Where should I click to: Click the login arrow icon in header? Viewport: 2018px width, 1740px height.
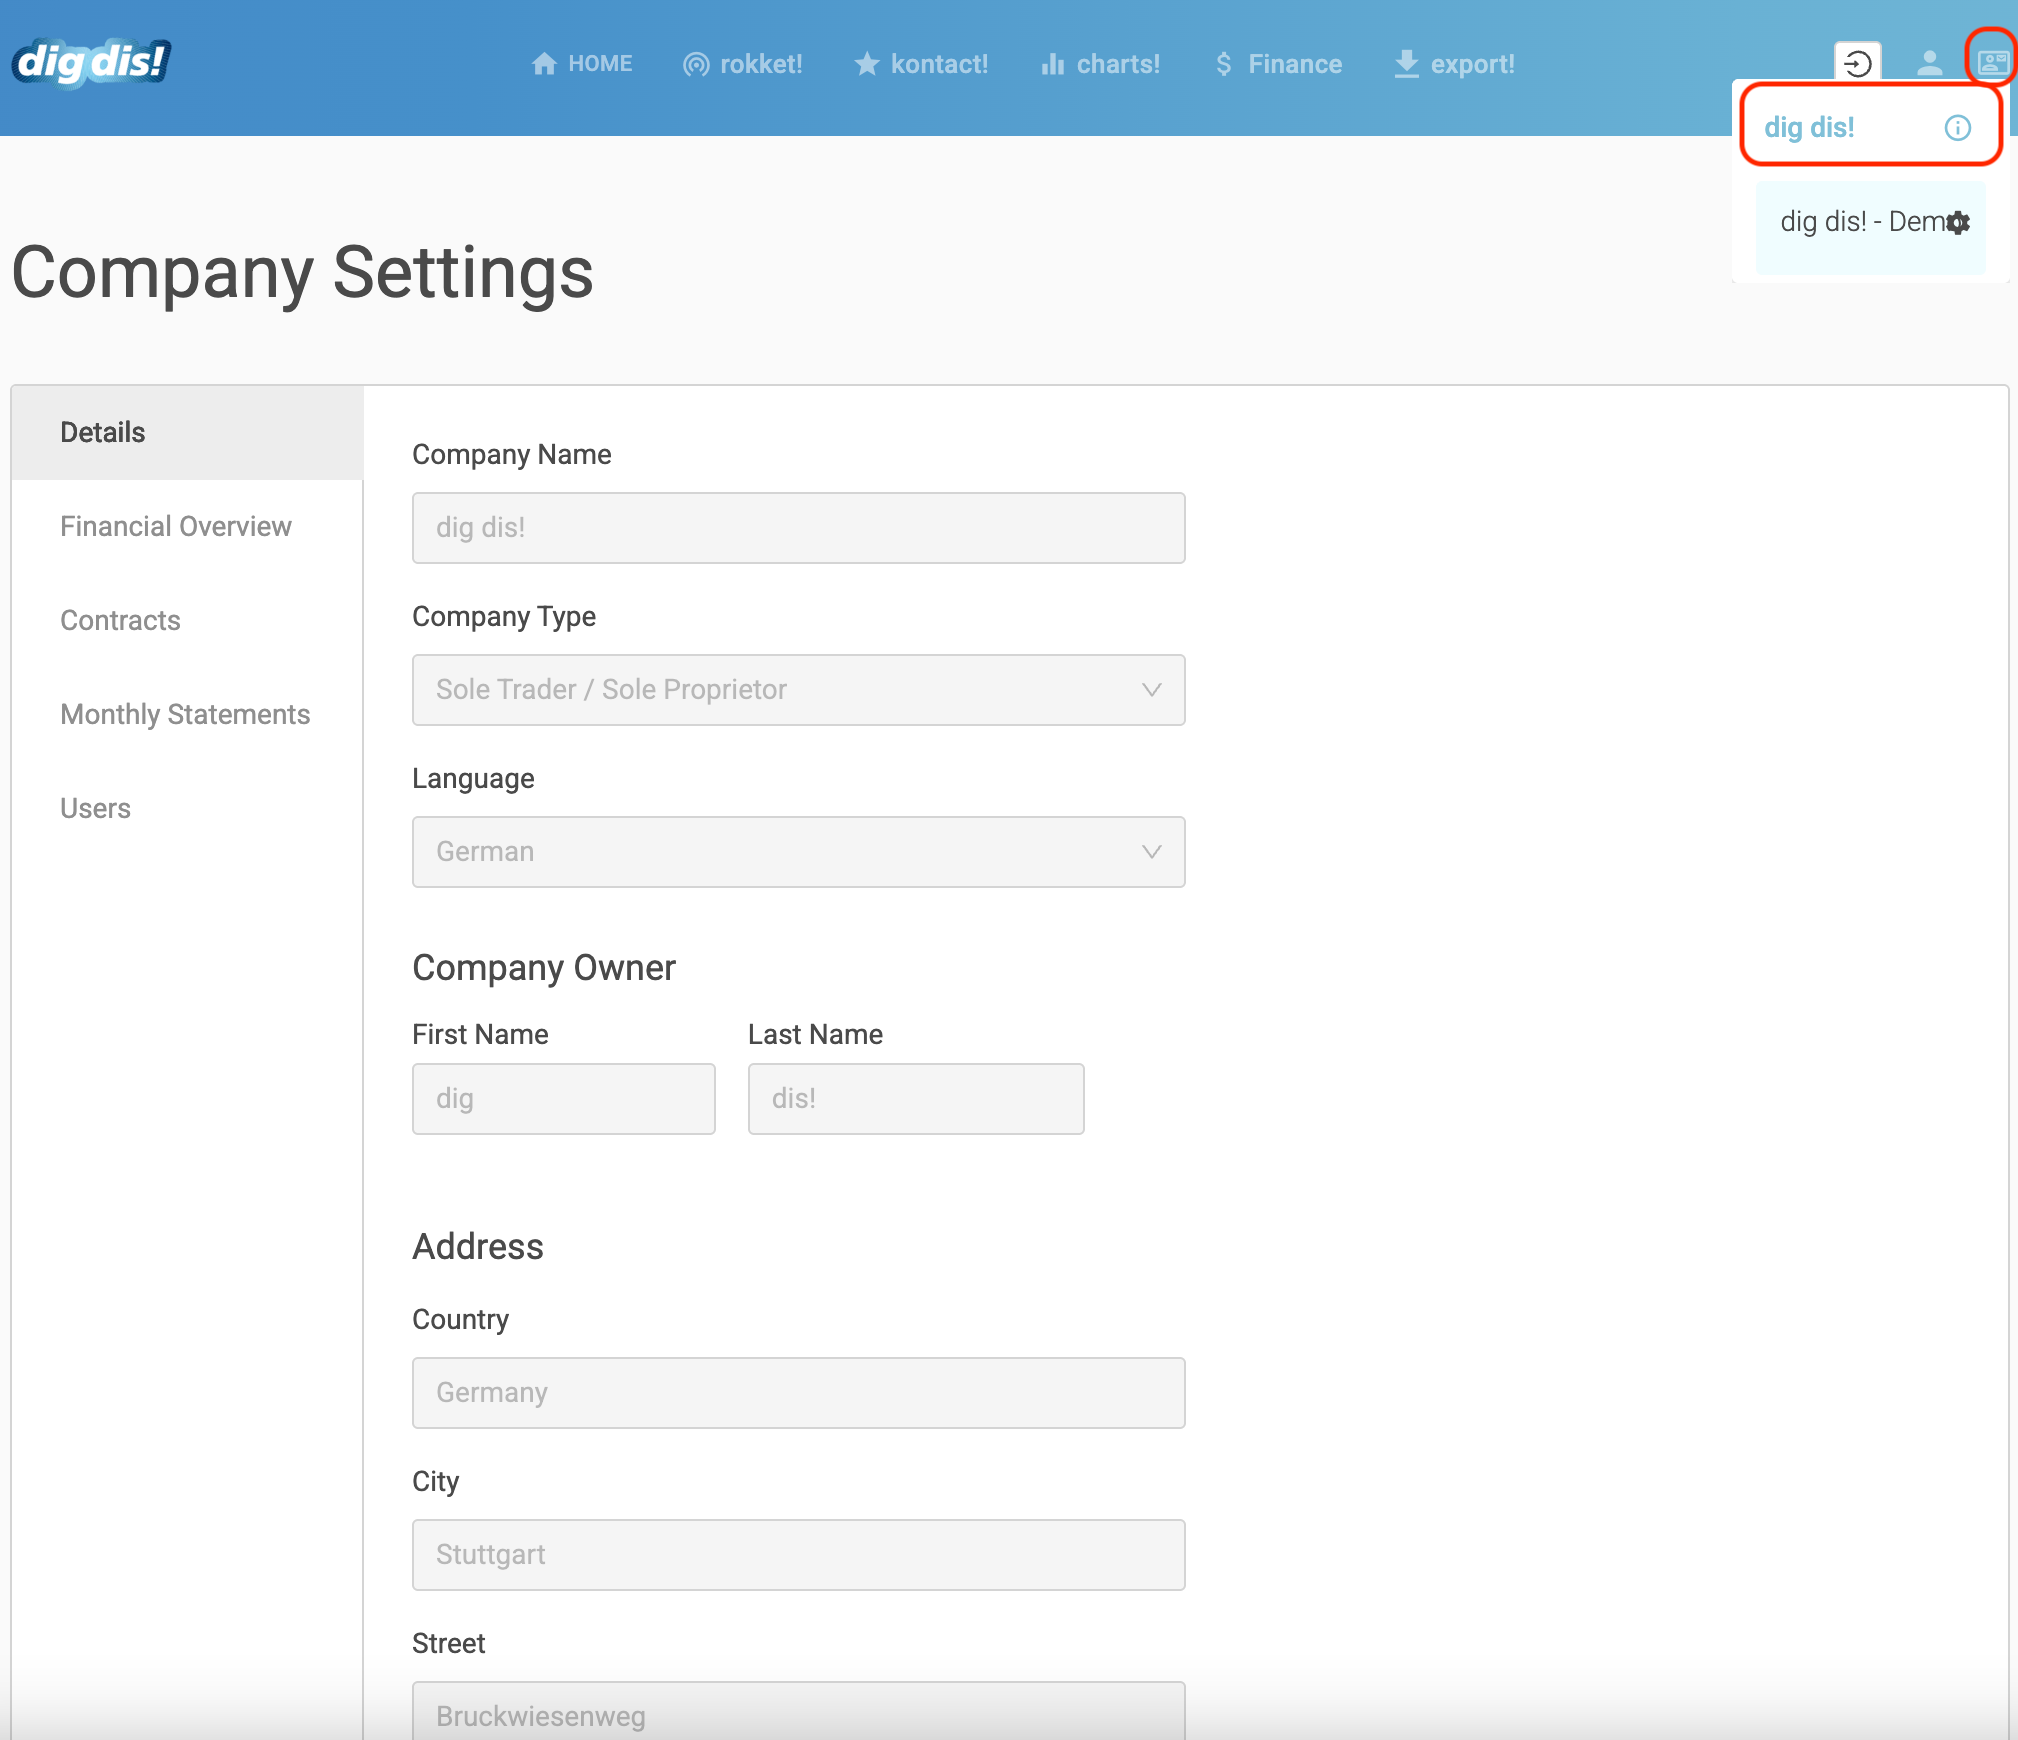[1857, 64]
